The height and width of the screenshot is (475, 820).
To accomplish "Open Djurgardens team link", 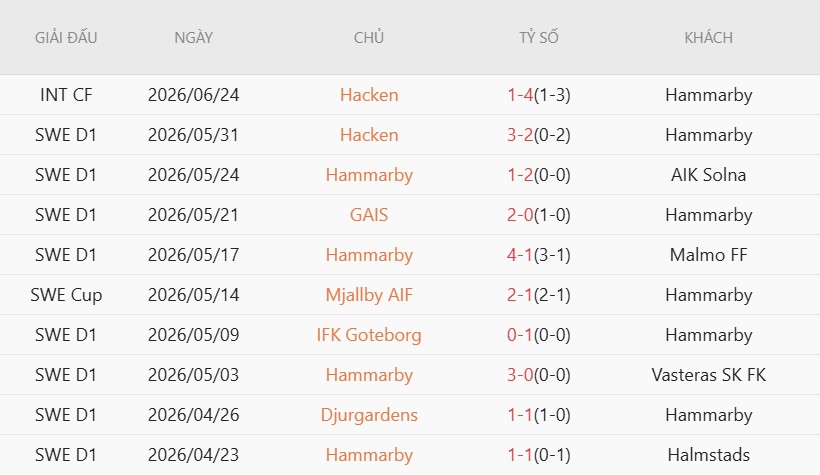I will coord(369,415).
